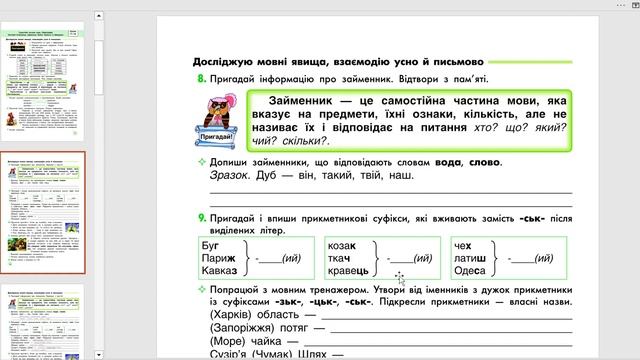The width and height of the screenshot is (640, 360).
Task: Click the thumbnail panel scroll-down arrow
Action: point(98,355)
